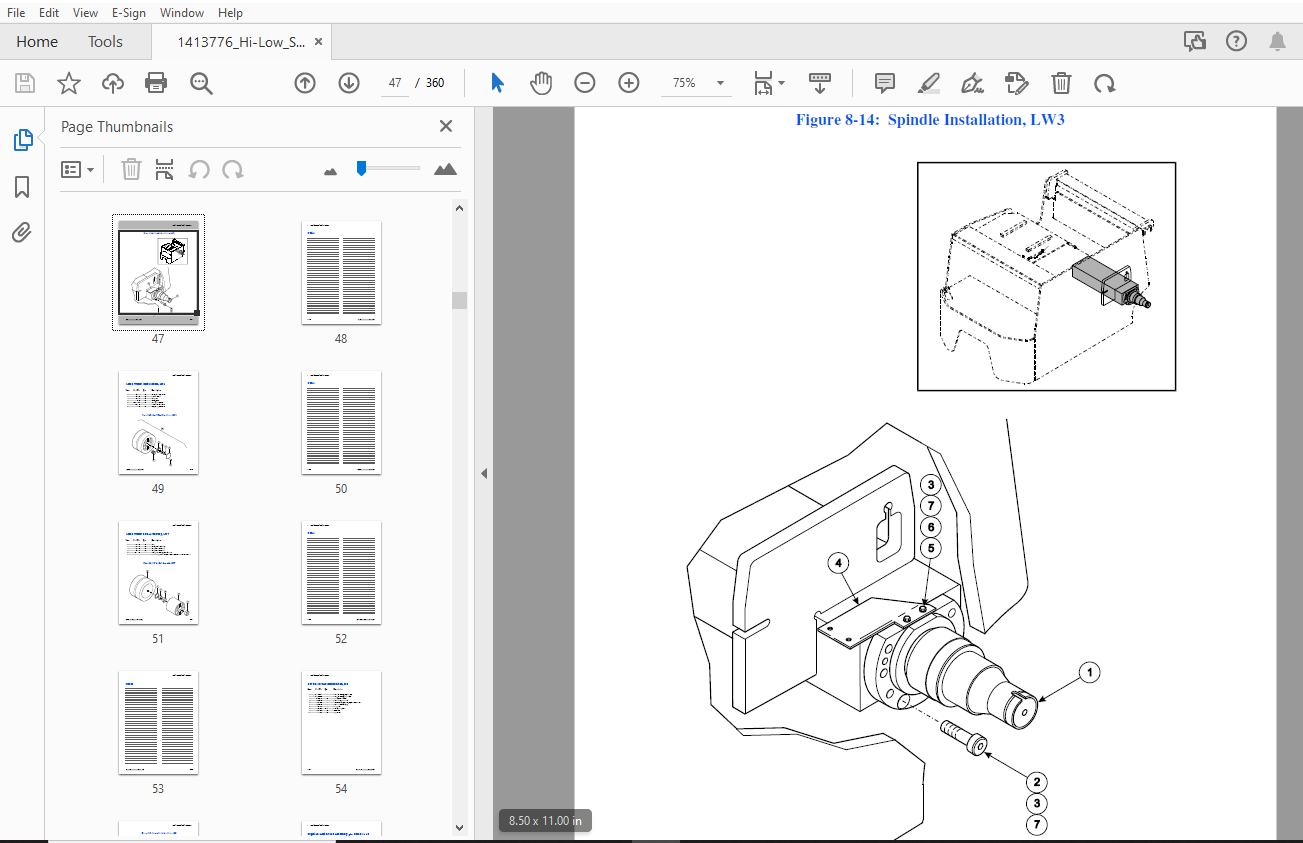Collapse the navigation pane with the side arrow
The image size is (1303, 843).
[x=484, y=473]
